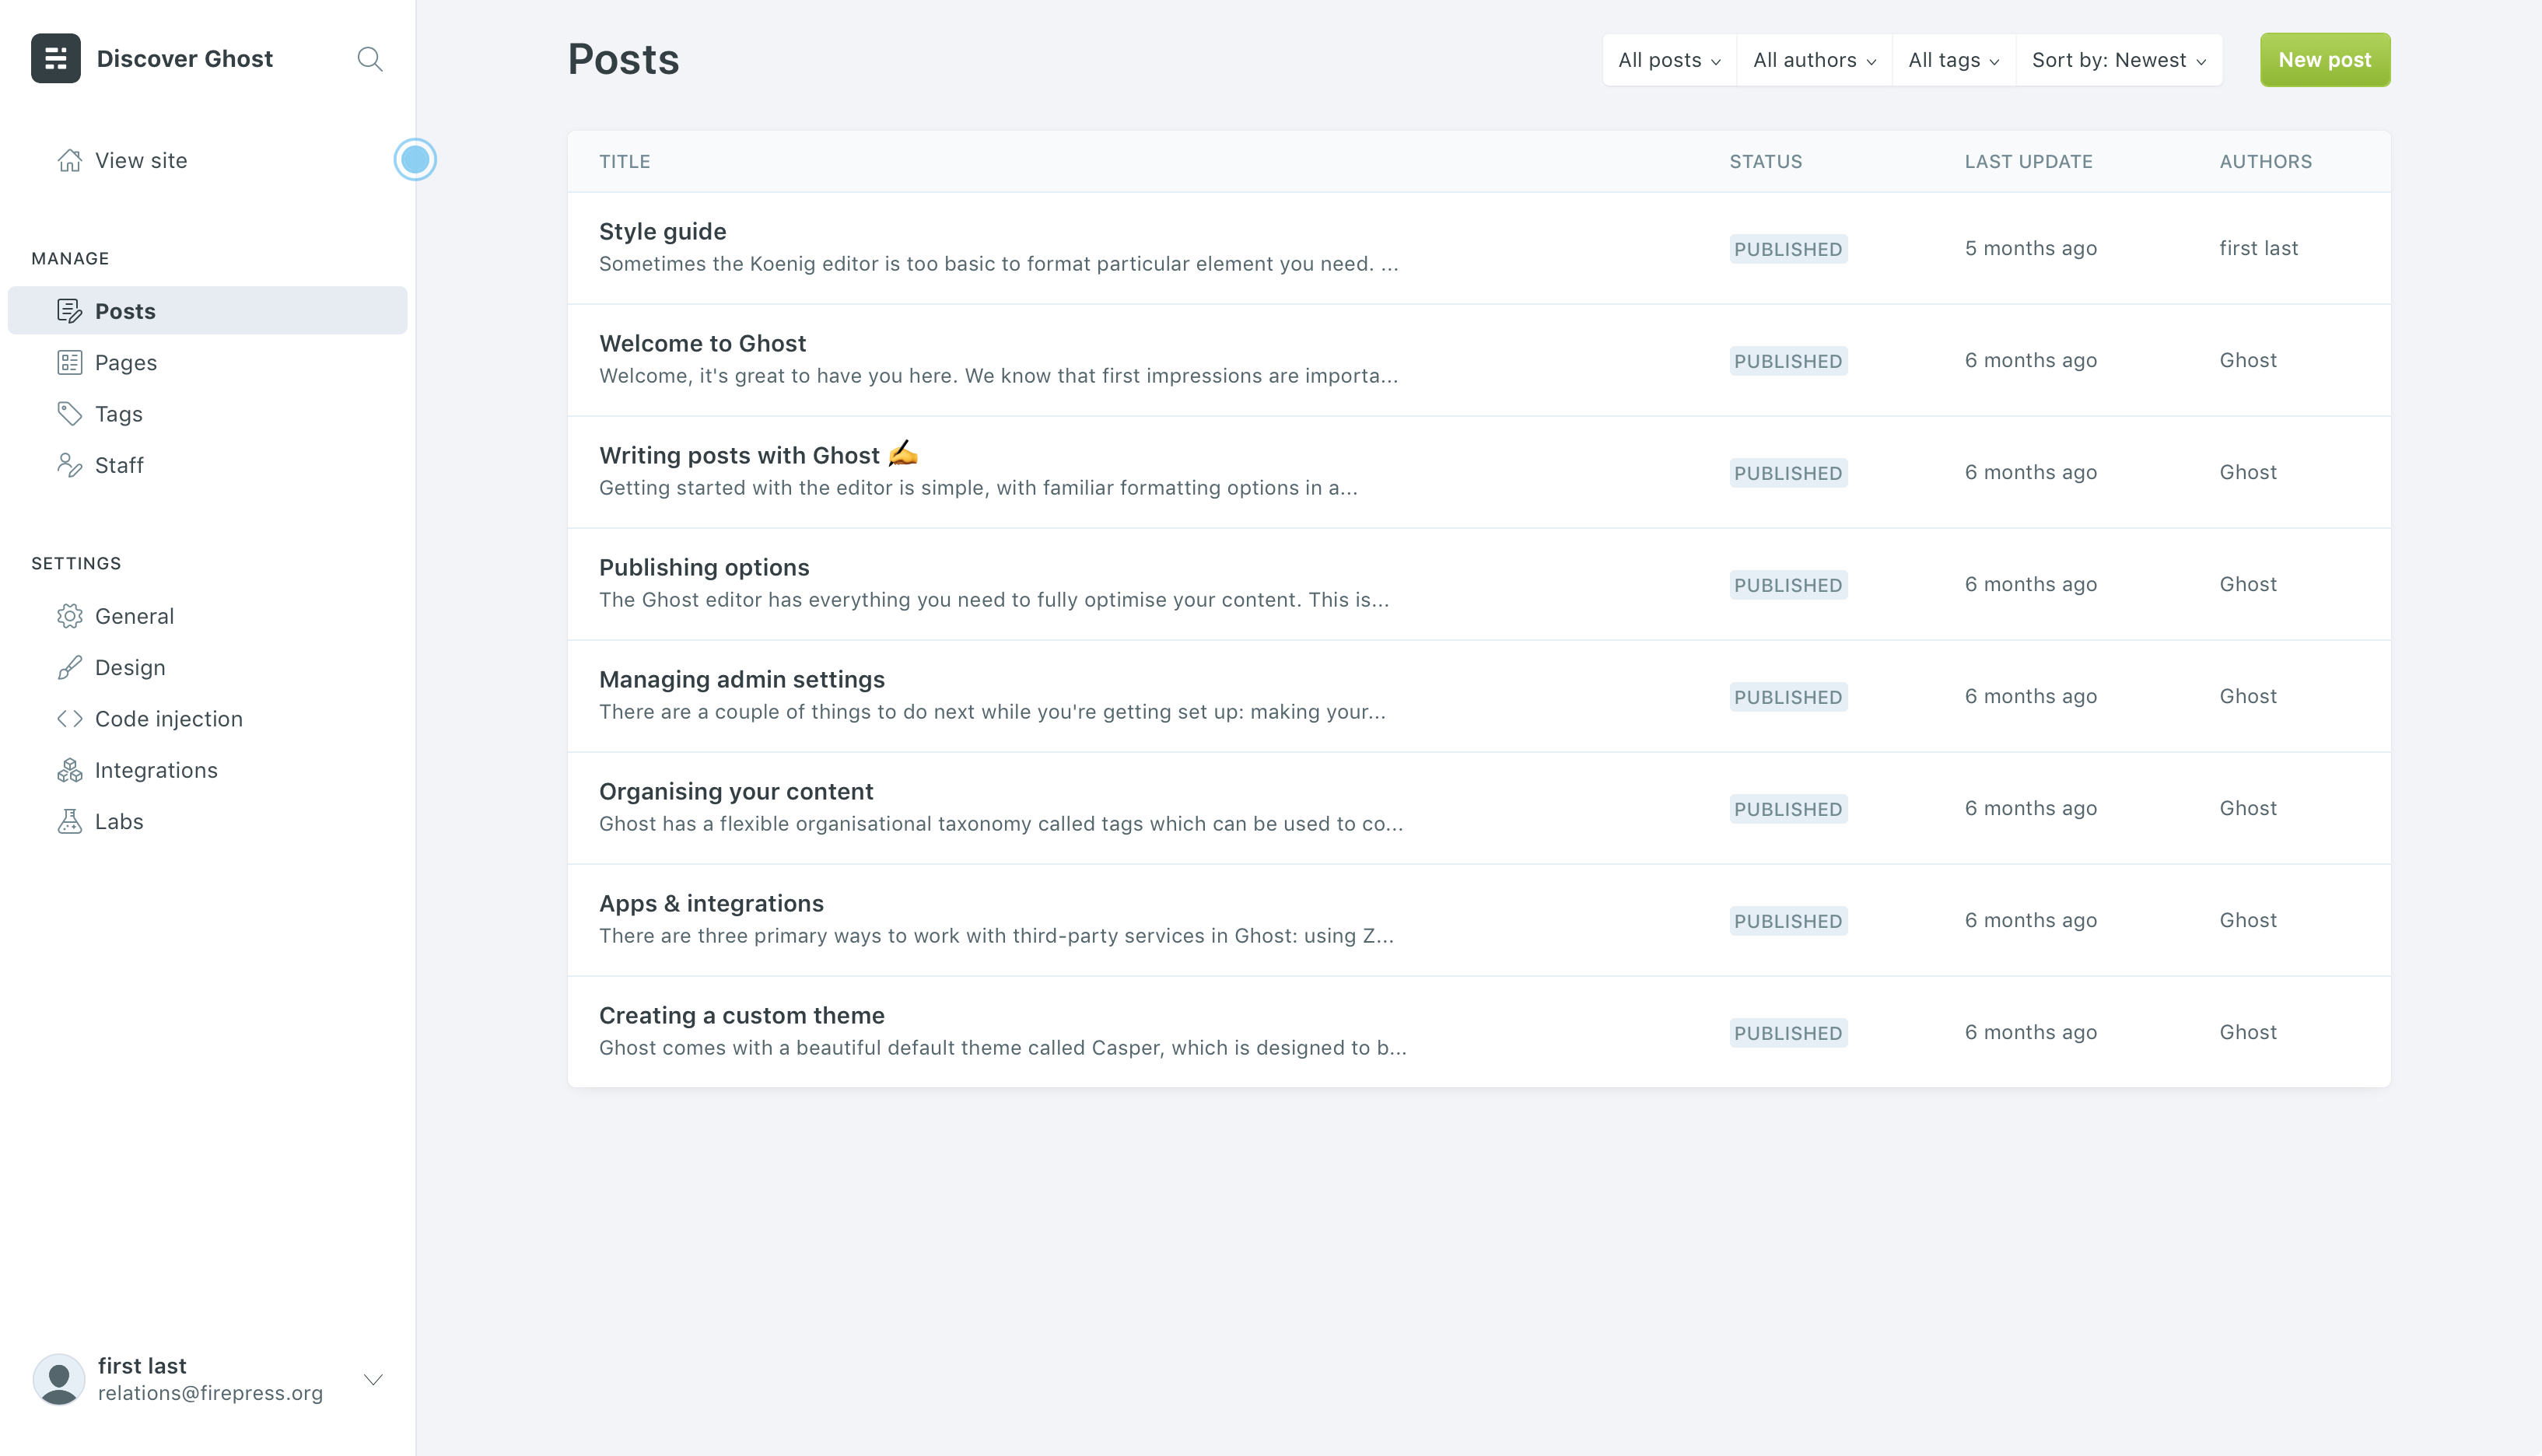Click the Tags label icon

click(x=69, y=414)
